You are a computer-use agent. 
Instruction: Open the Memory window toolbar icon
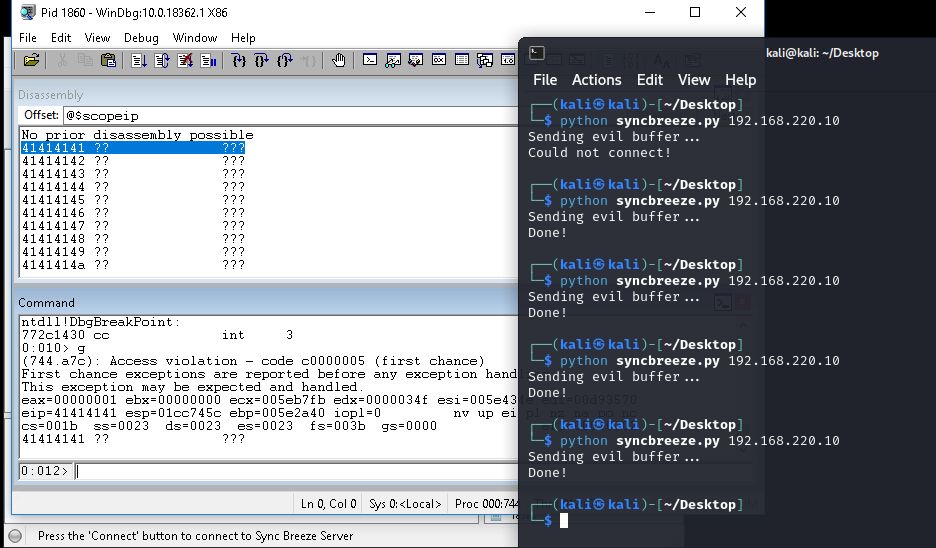(461, 60)
